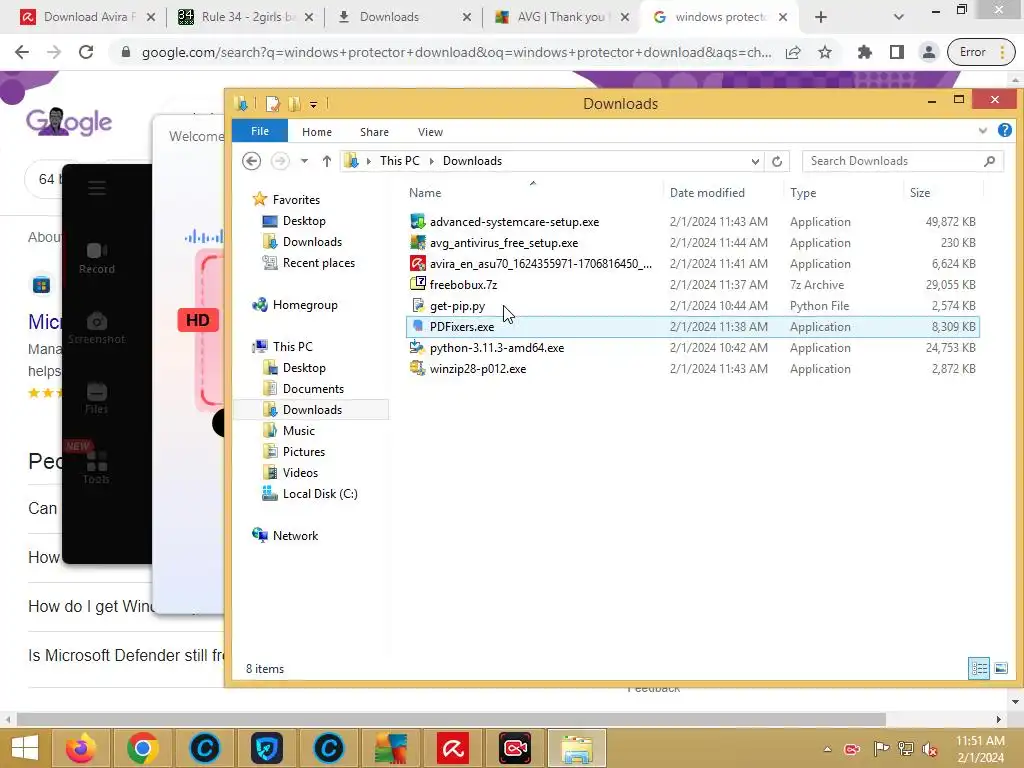Viewport: 1024px width, 768px height.
Task: Click the Forward arrow in Downloads explorer
Action: 280,161
